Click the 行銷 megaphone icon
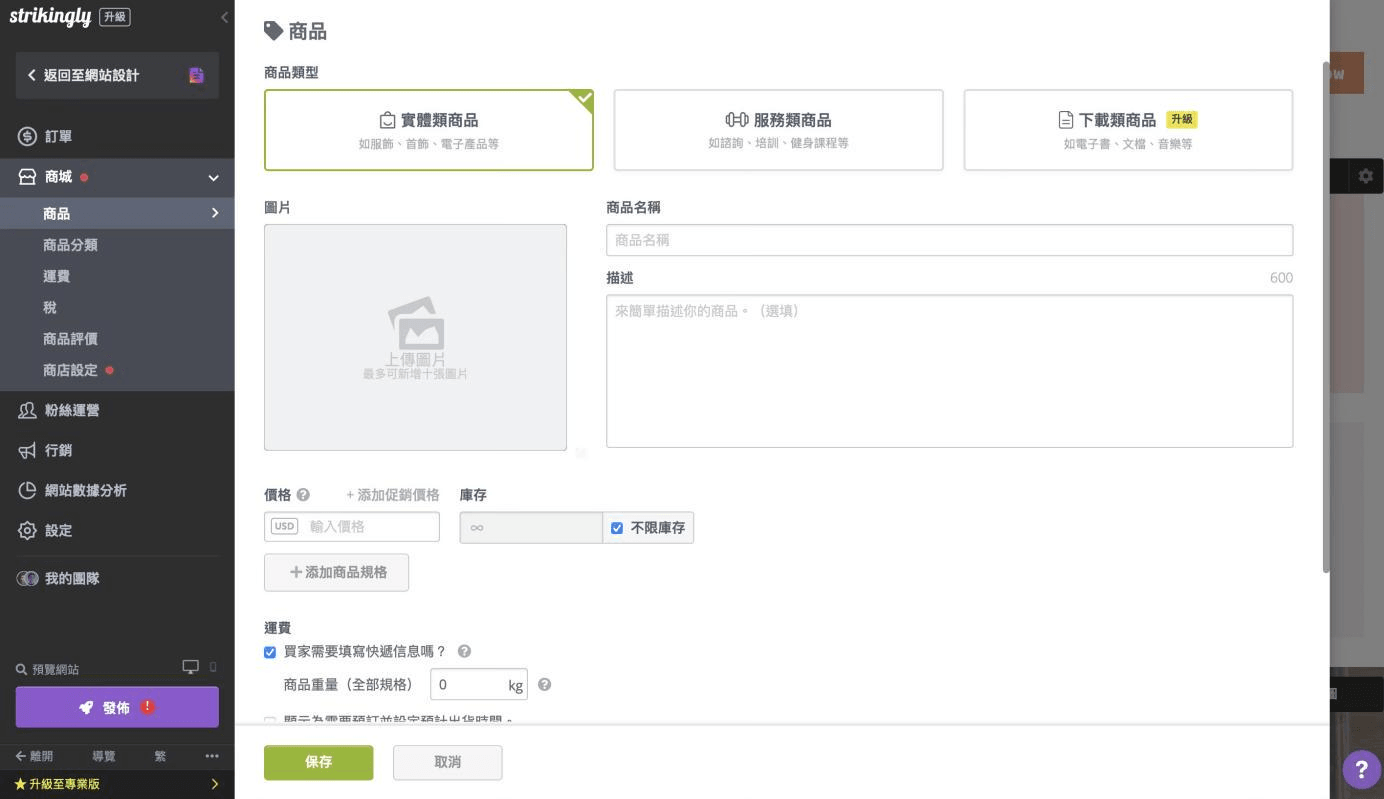This screenshot has height=799, width=1384. (28, 451)
